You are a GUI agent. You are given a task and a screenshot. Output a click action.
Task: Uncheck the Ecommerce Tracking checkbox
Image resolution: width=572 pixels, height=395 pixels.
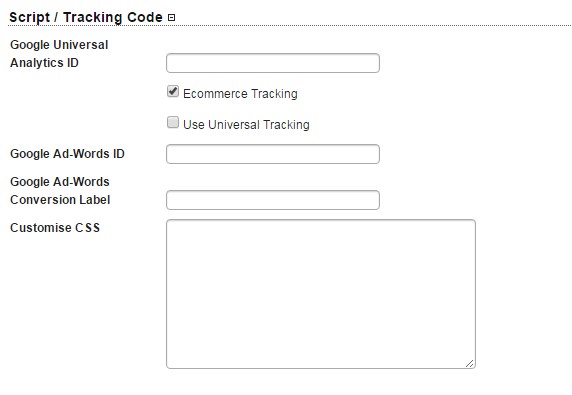click(173, 91)
